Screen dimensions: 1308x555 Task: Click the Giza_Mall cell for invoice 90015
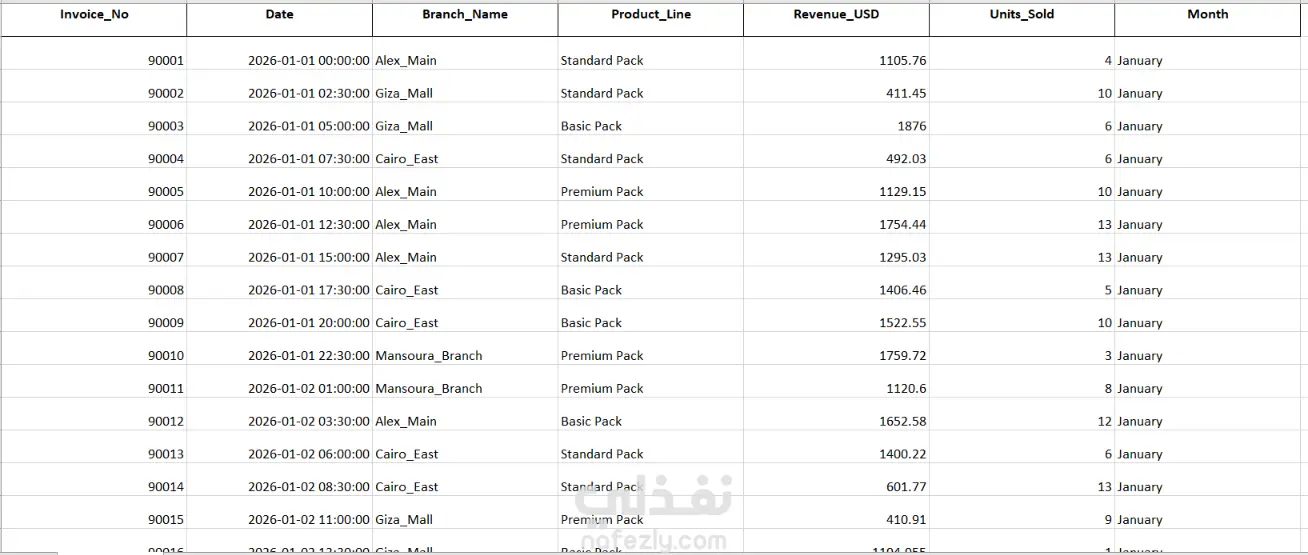465,520
